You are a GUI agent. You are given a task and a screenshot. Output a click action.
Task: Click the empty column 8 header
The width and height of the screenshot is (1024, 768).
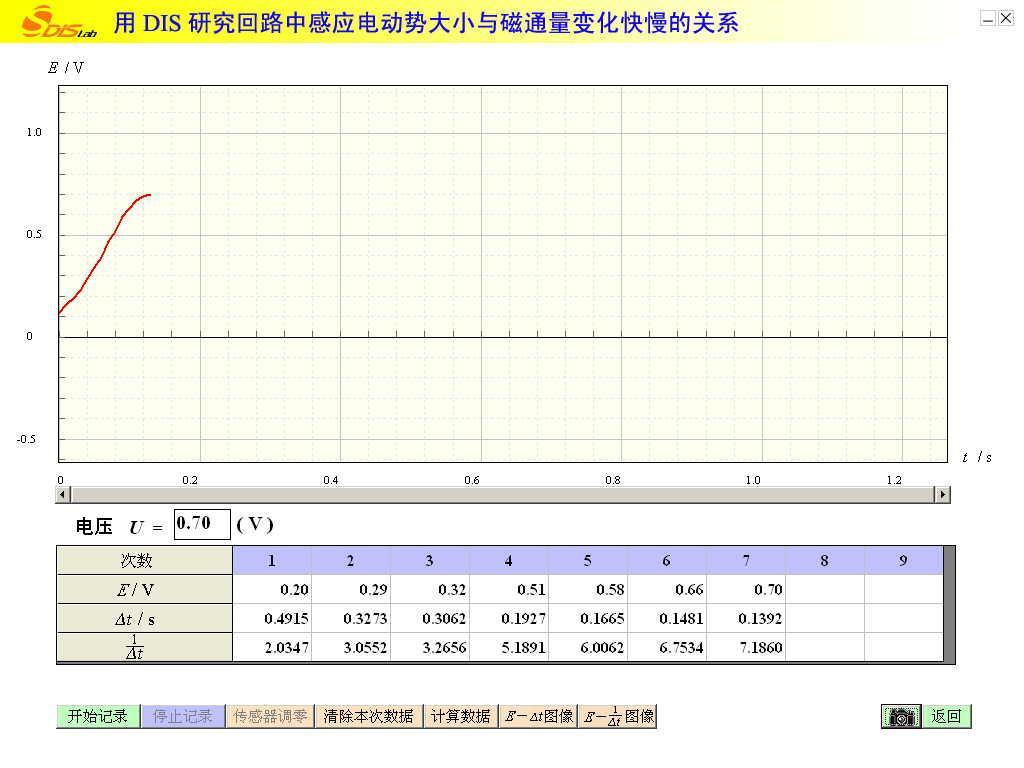[x=824, y=561]
